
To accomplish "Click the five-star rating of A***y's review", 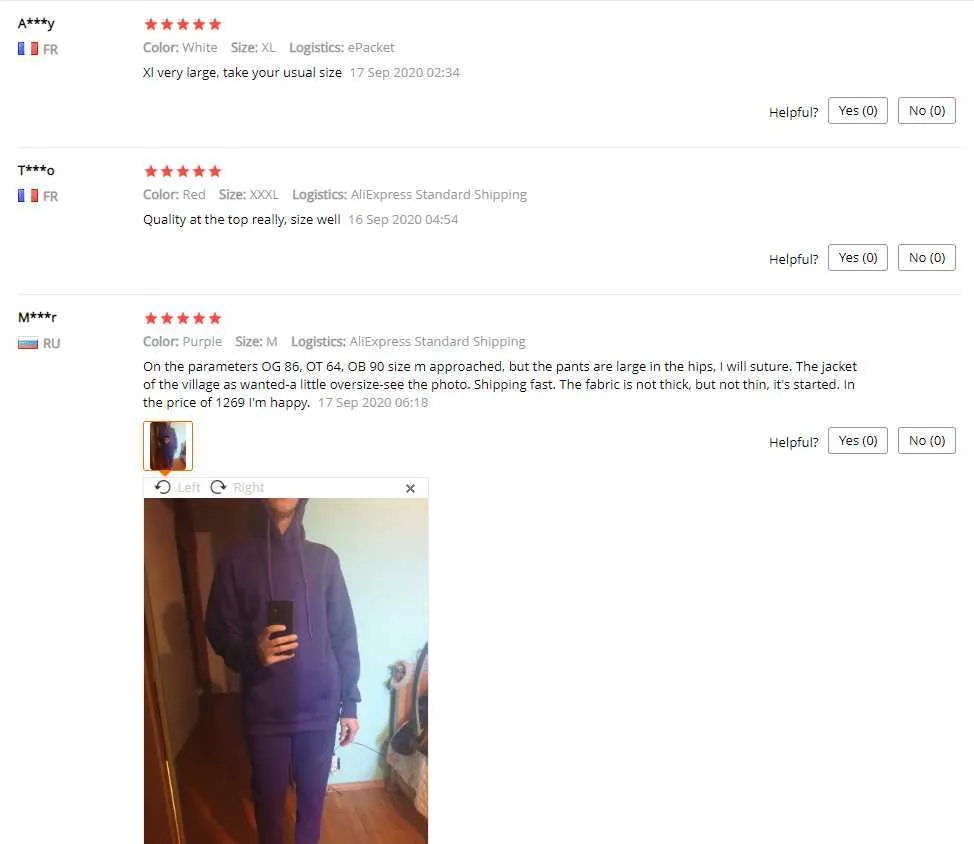I will click(x=183, y=24).
